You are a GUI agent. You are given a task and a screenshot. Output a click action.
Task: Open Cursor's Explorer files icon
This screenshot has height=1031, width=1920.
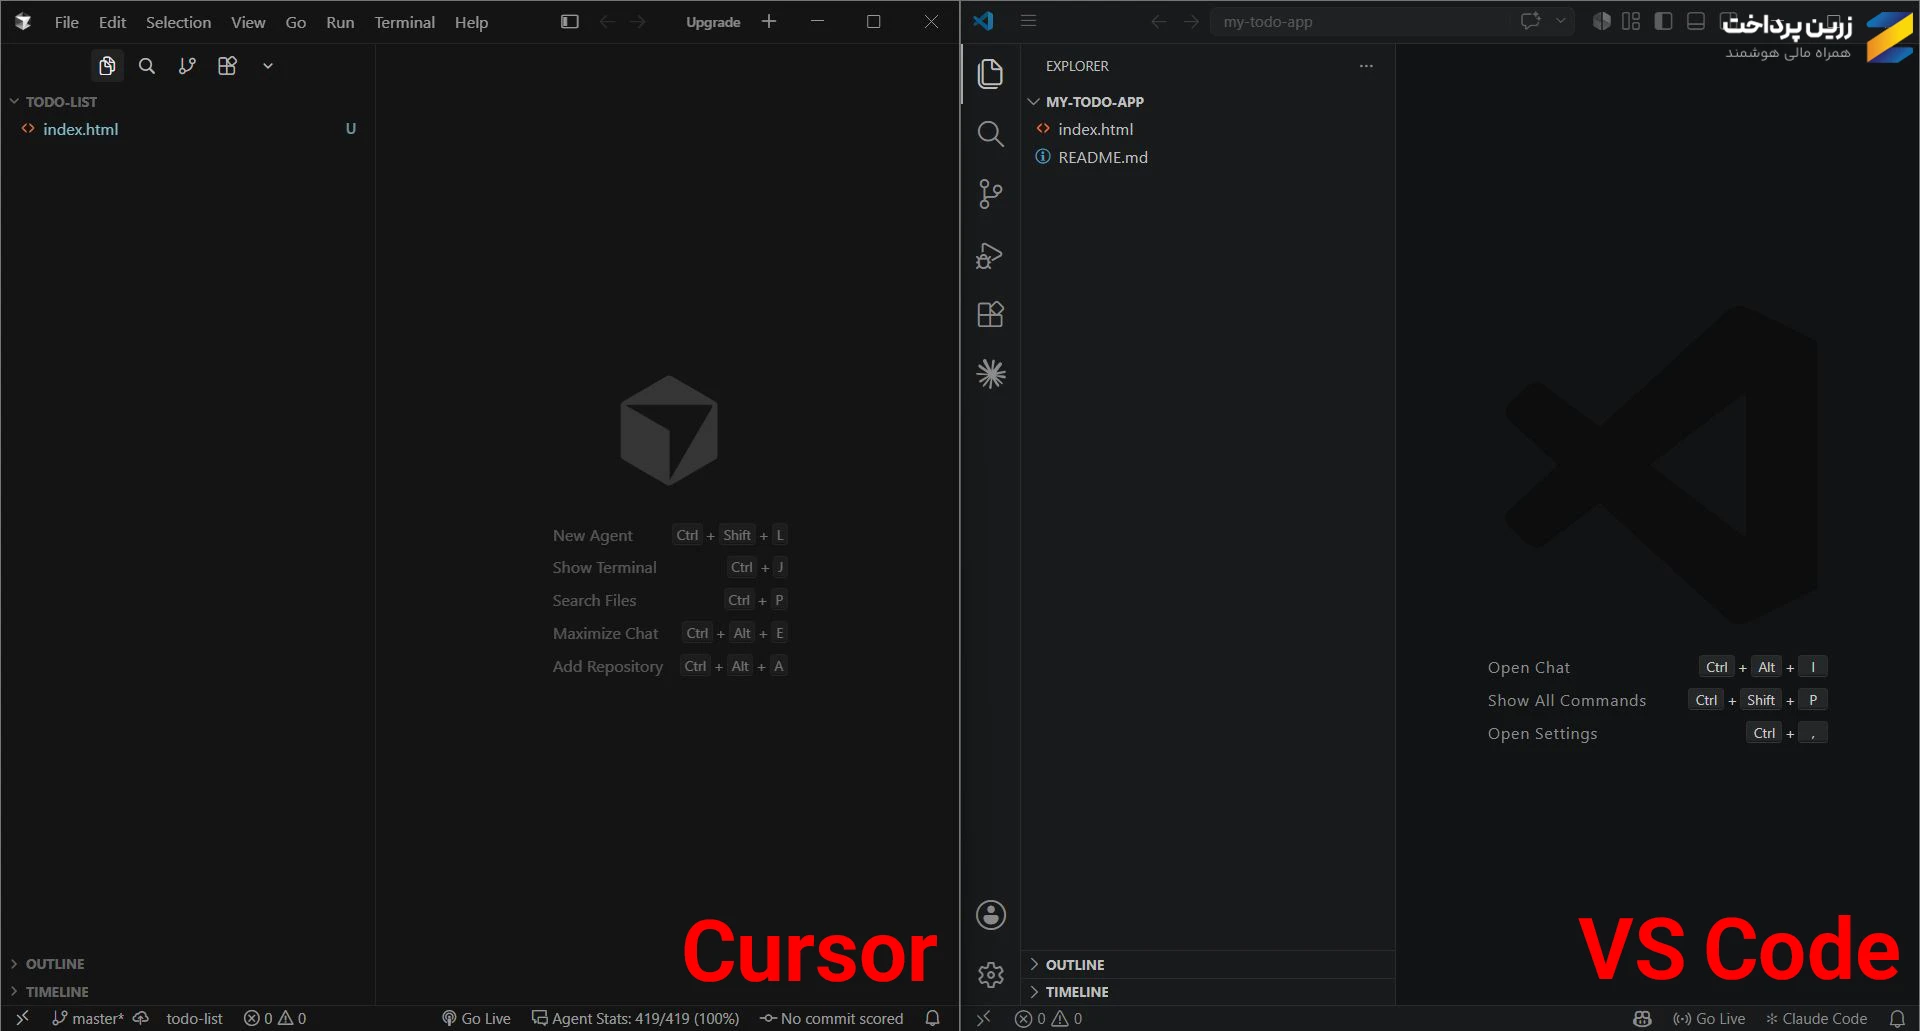[x=107, y=66]
